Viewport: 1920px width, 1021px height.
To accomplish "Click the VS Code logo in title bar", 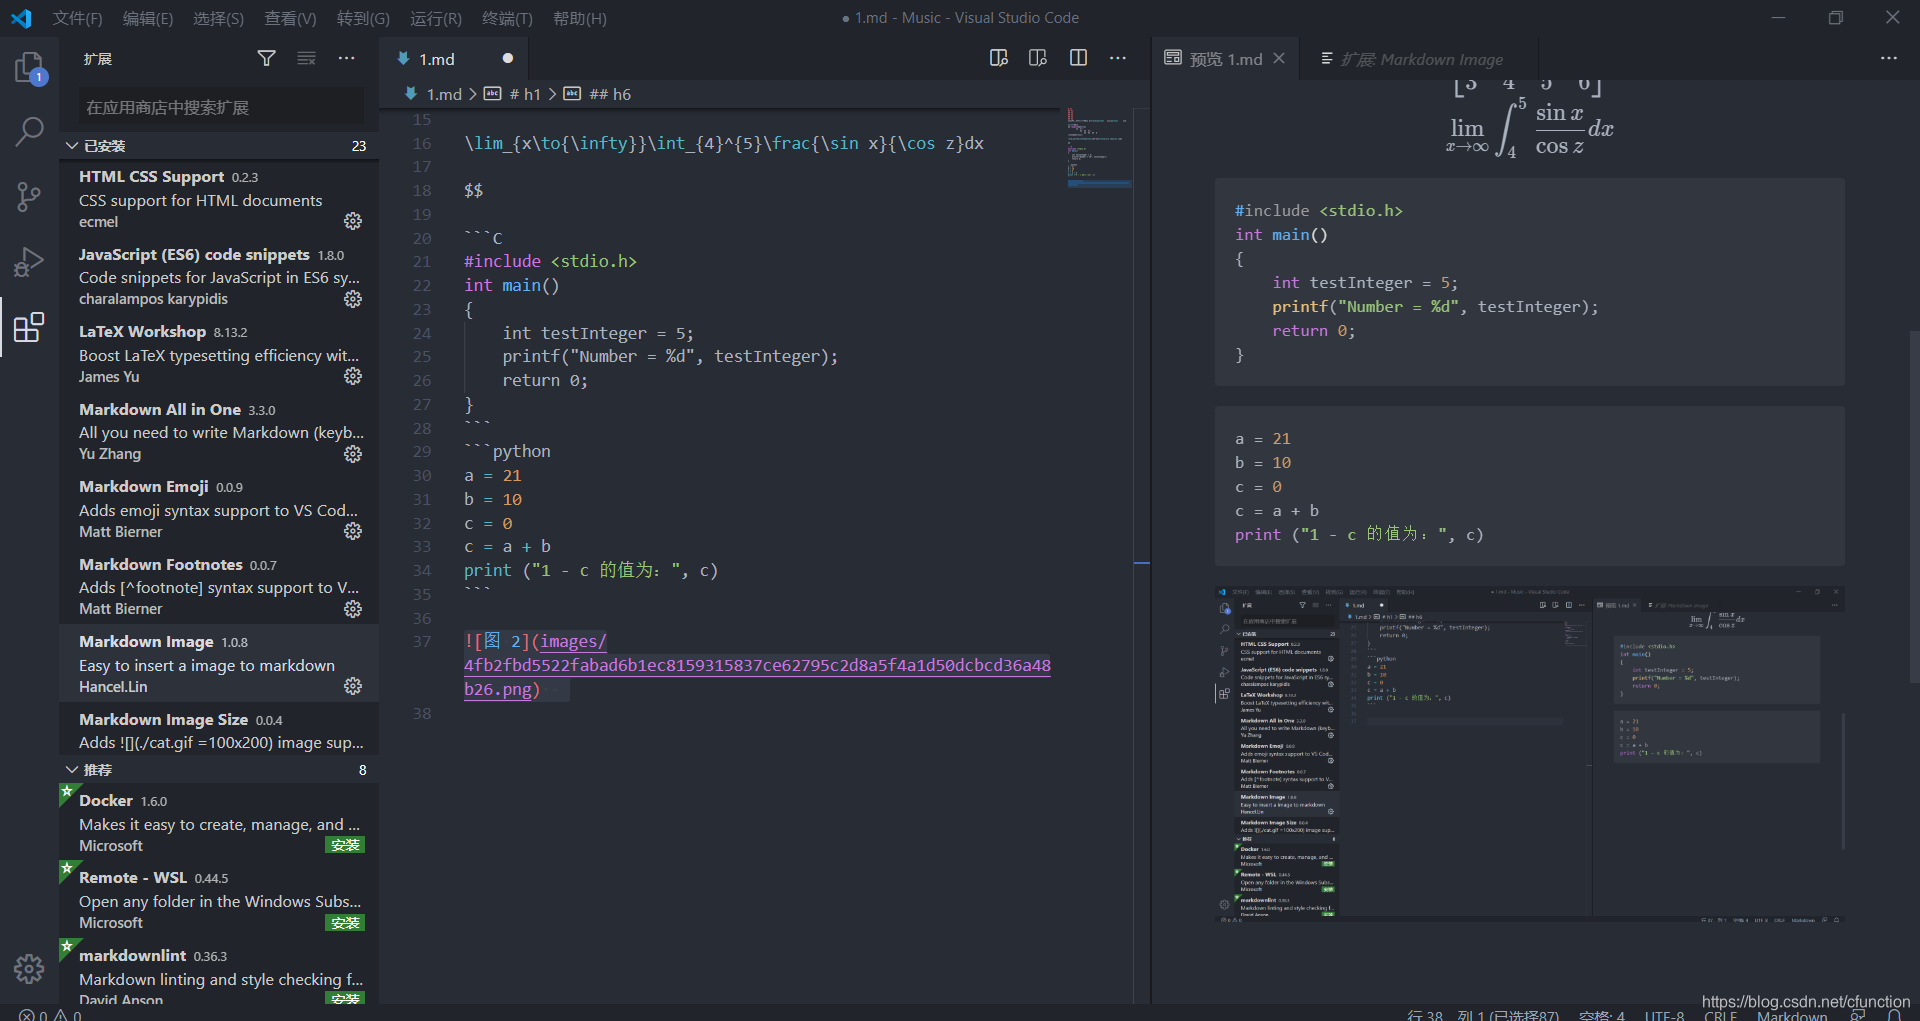I will (x=21, y=18).
